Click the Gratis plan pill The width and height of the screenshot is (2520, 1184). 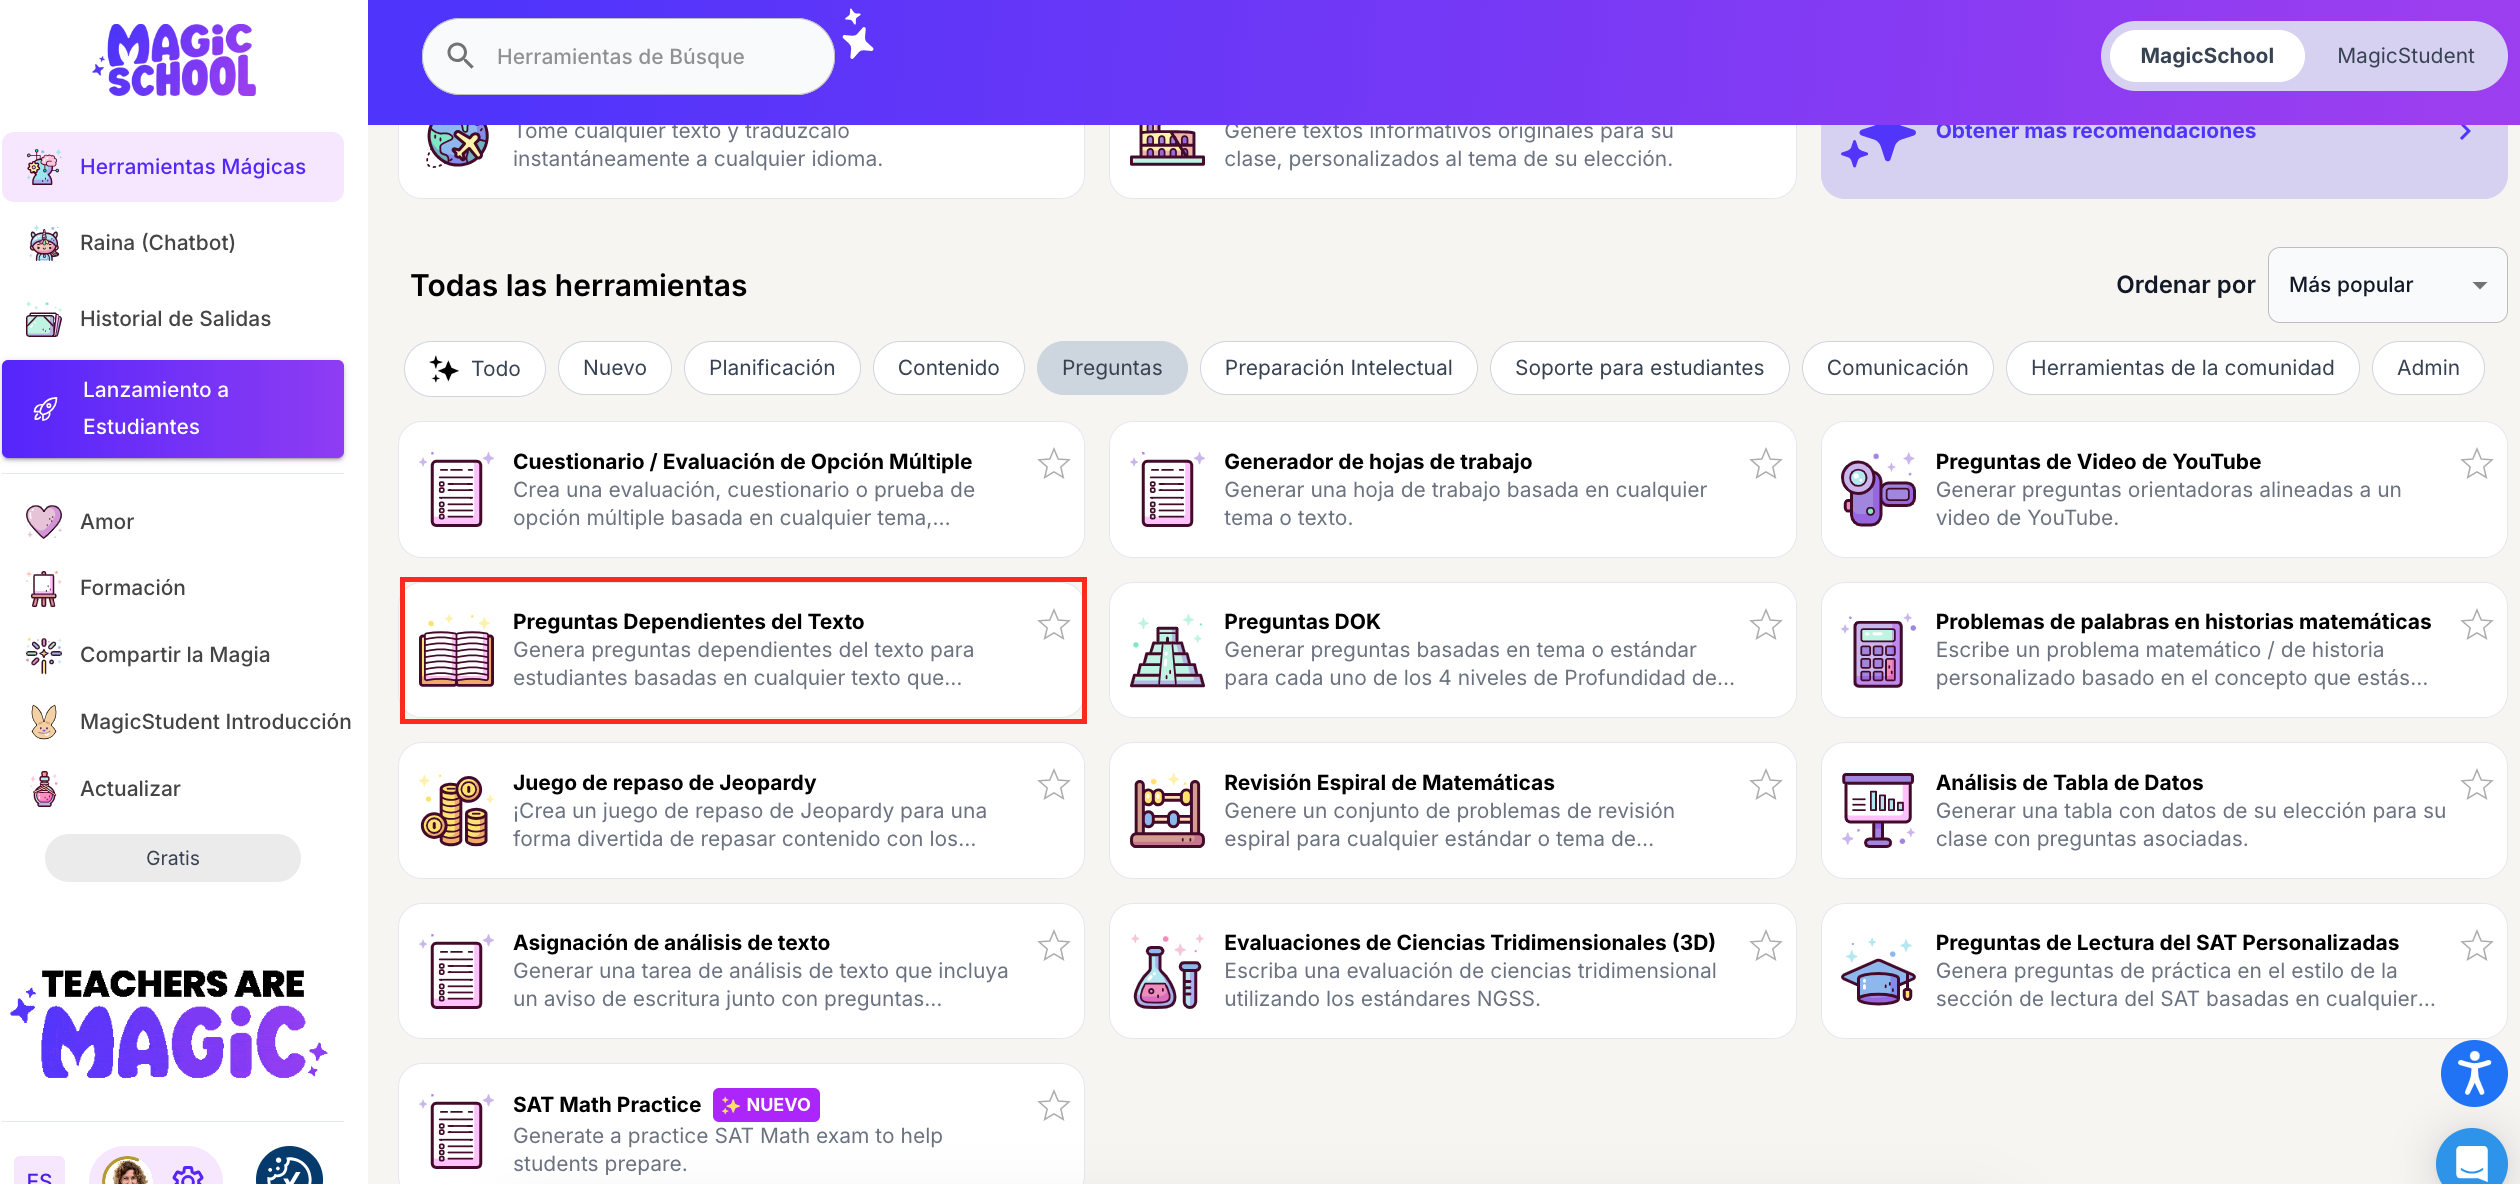[x=172, y=858]
